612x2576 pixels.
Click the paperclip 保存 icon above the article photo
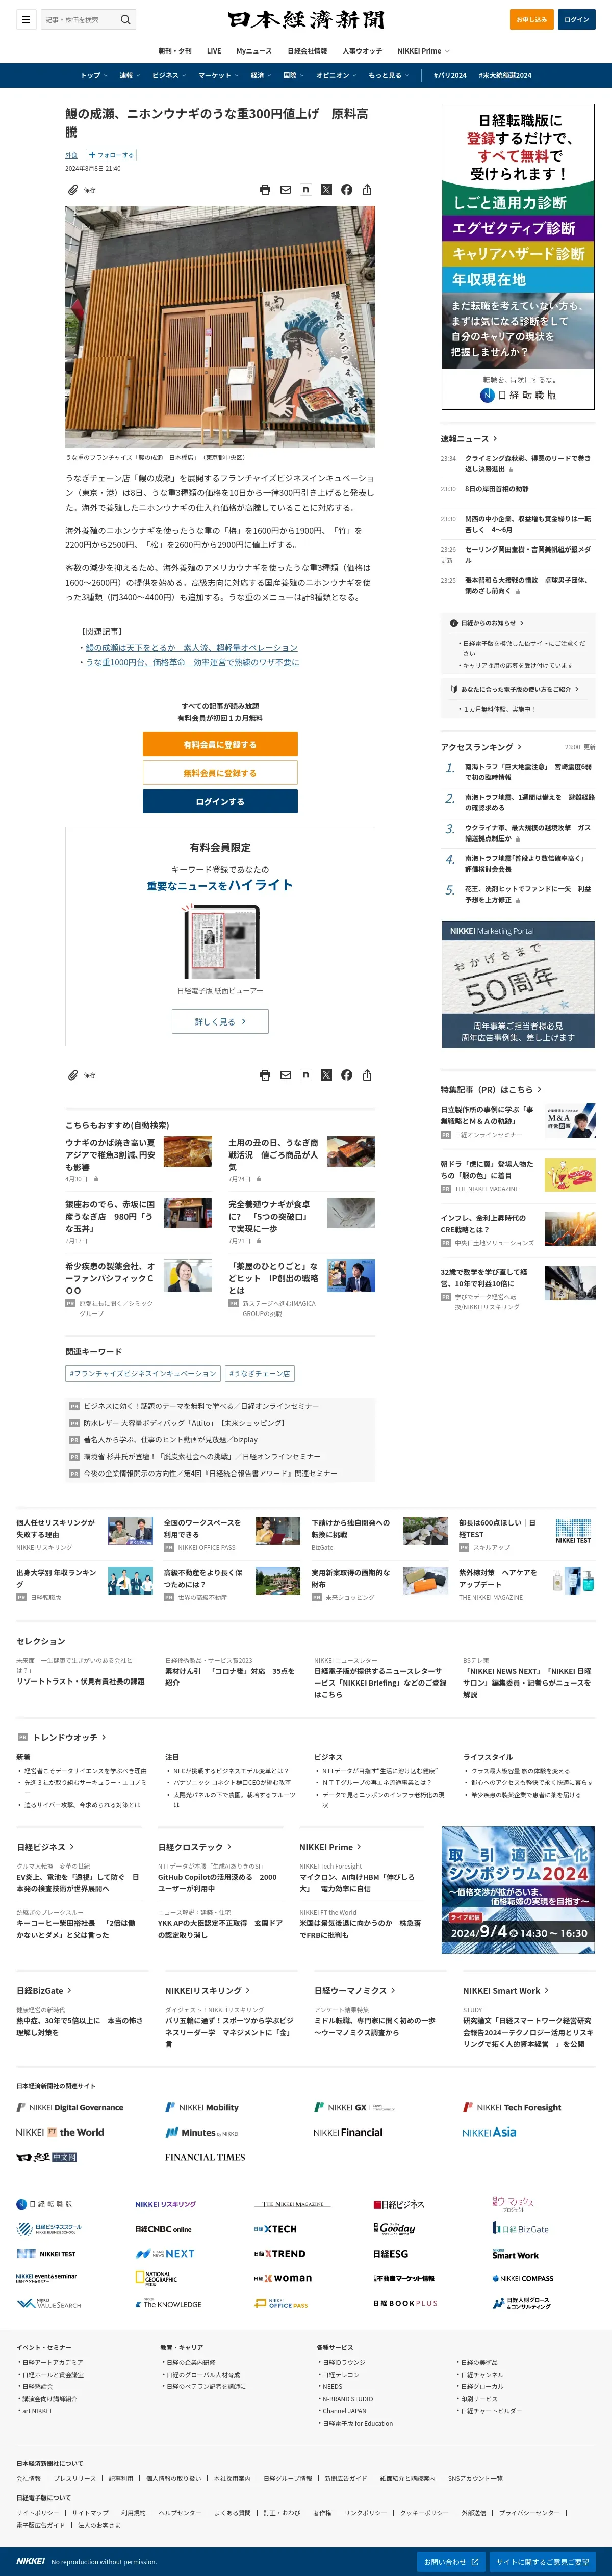pos(73,189)
